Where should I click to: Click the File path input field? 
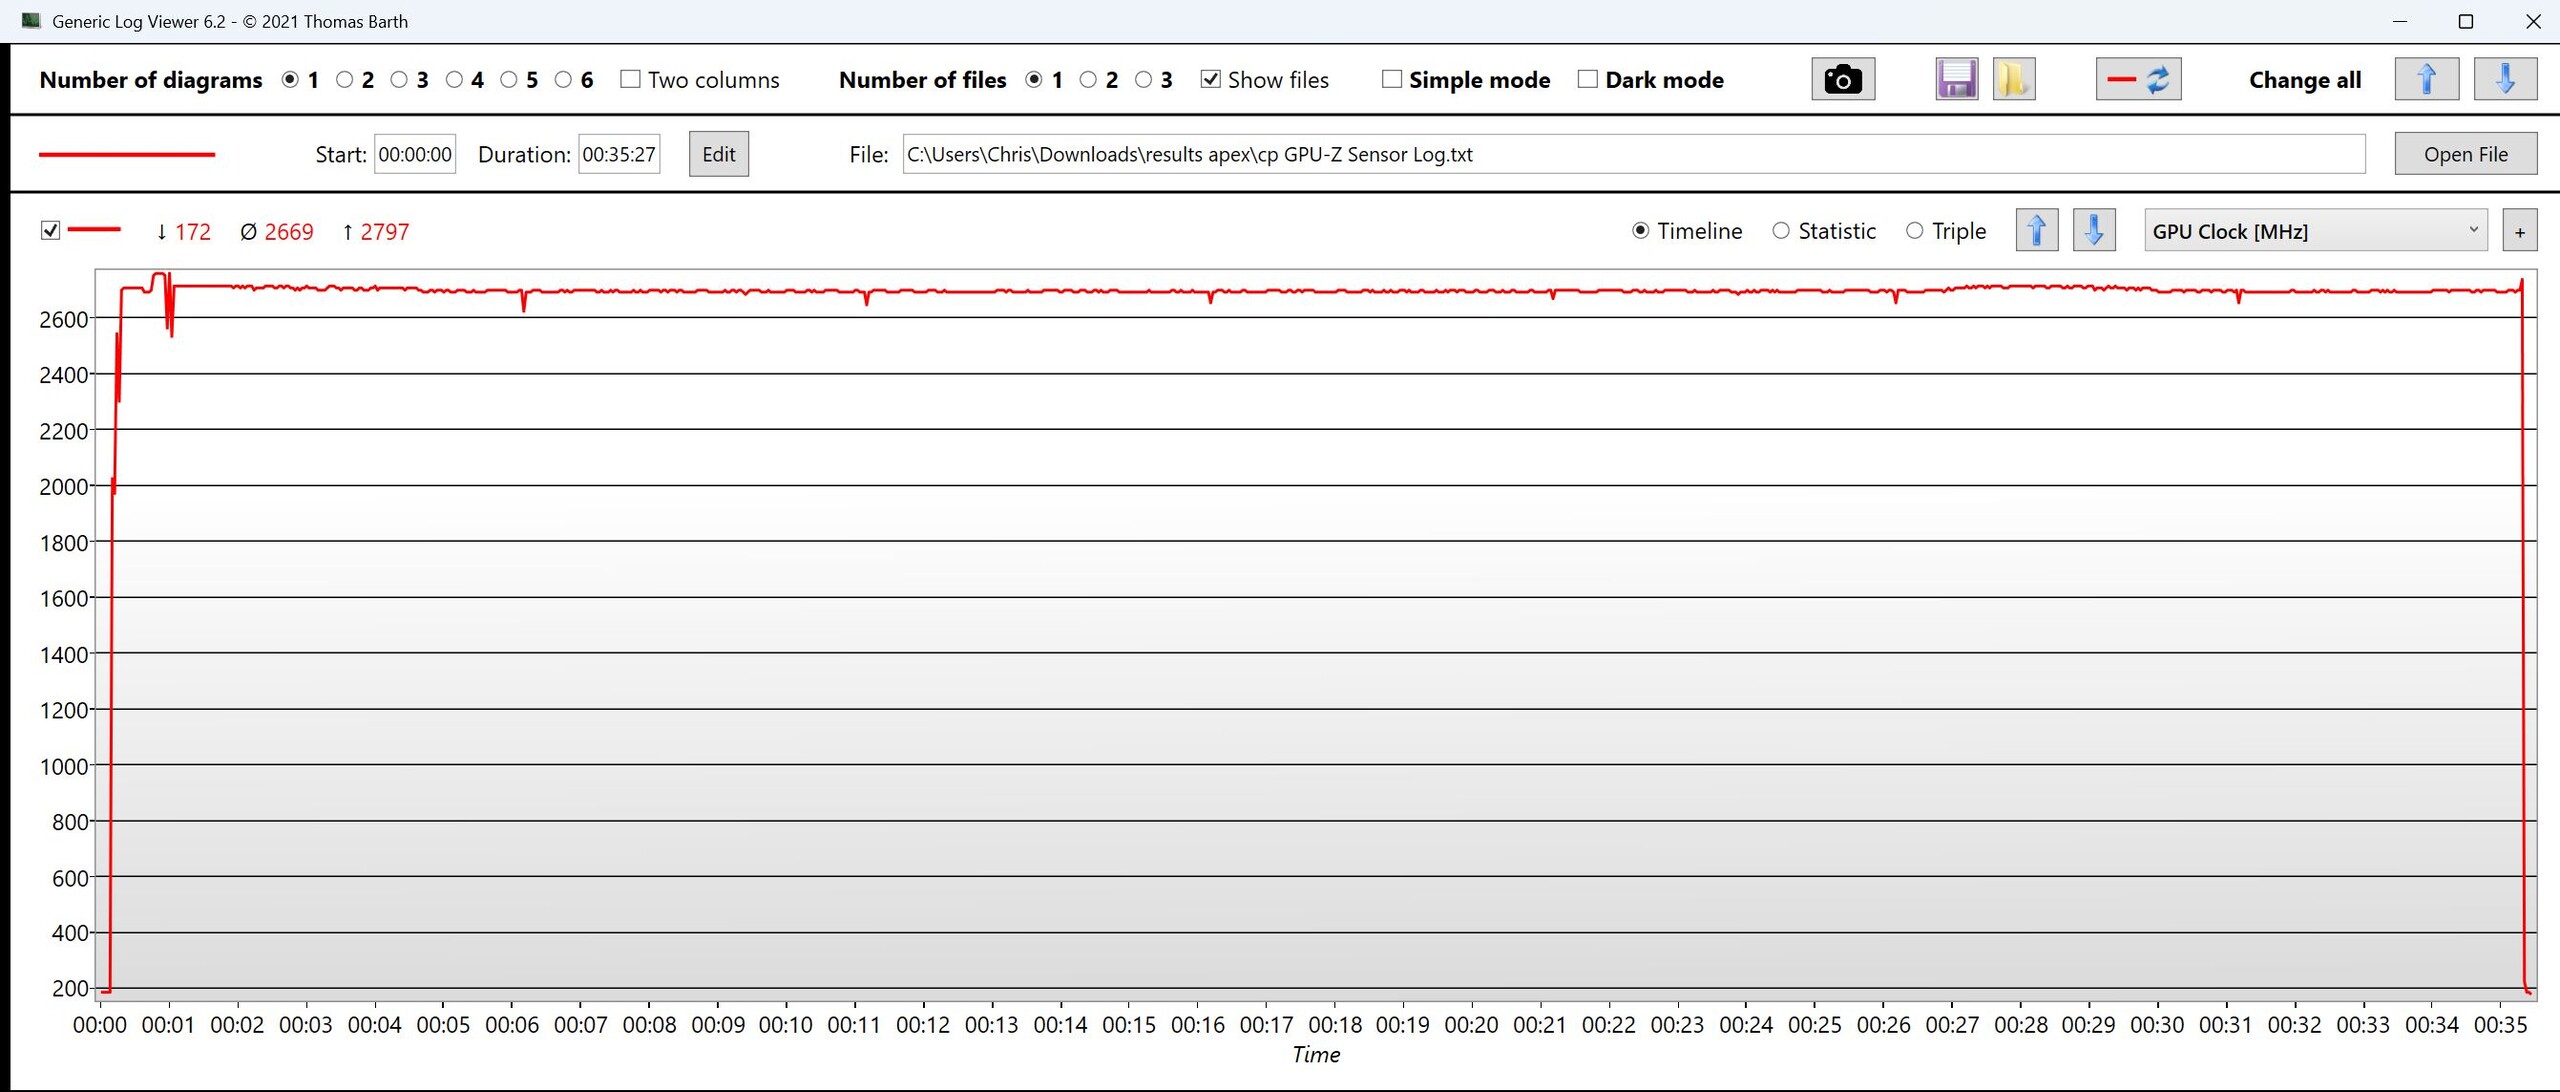(1632, 154)
